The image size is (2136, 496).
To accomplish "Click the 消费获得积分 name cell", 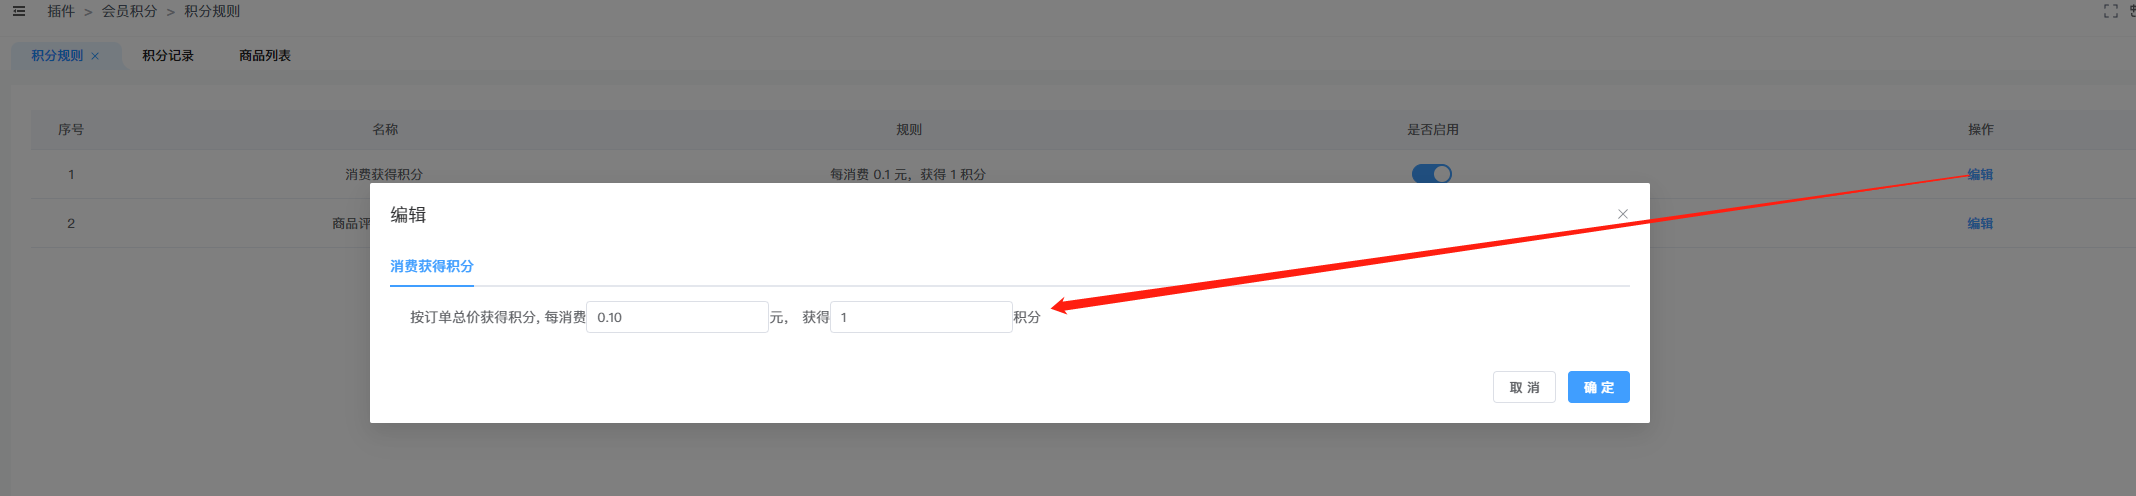I will click(x=384, y=174).
